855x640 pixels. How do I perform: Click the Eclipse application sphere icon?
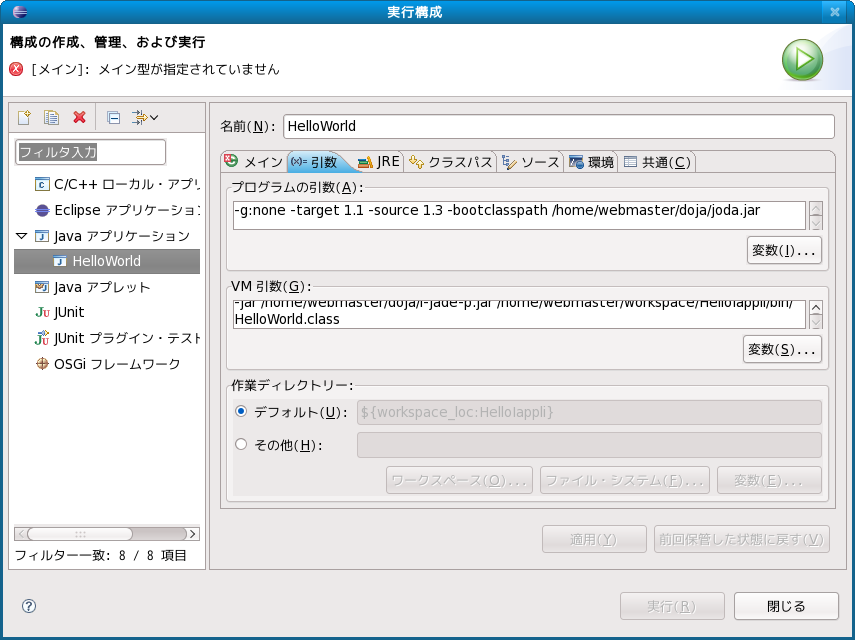[42, 210]
